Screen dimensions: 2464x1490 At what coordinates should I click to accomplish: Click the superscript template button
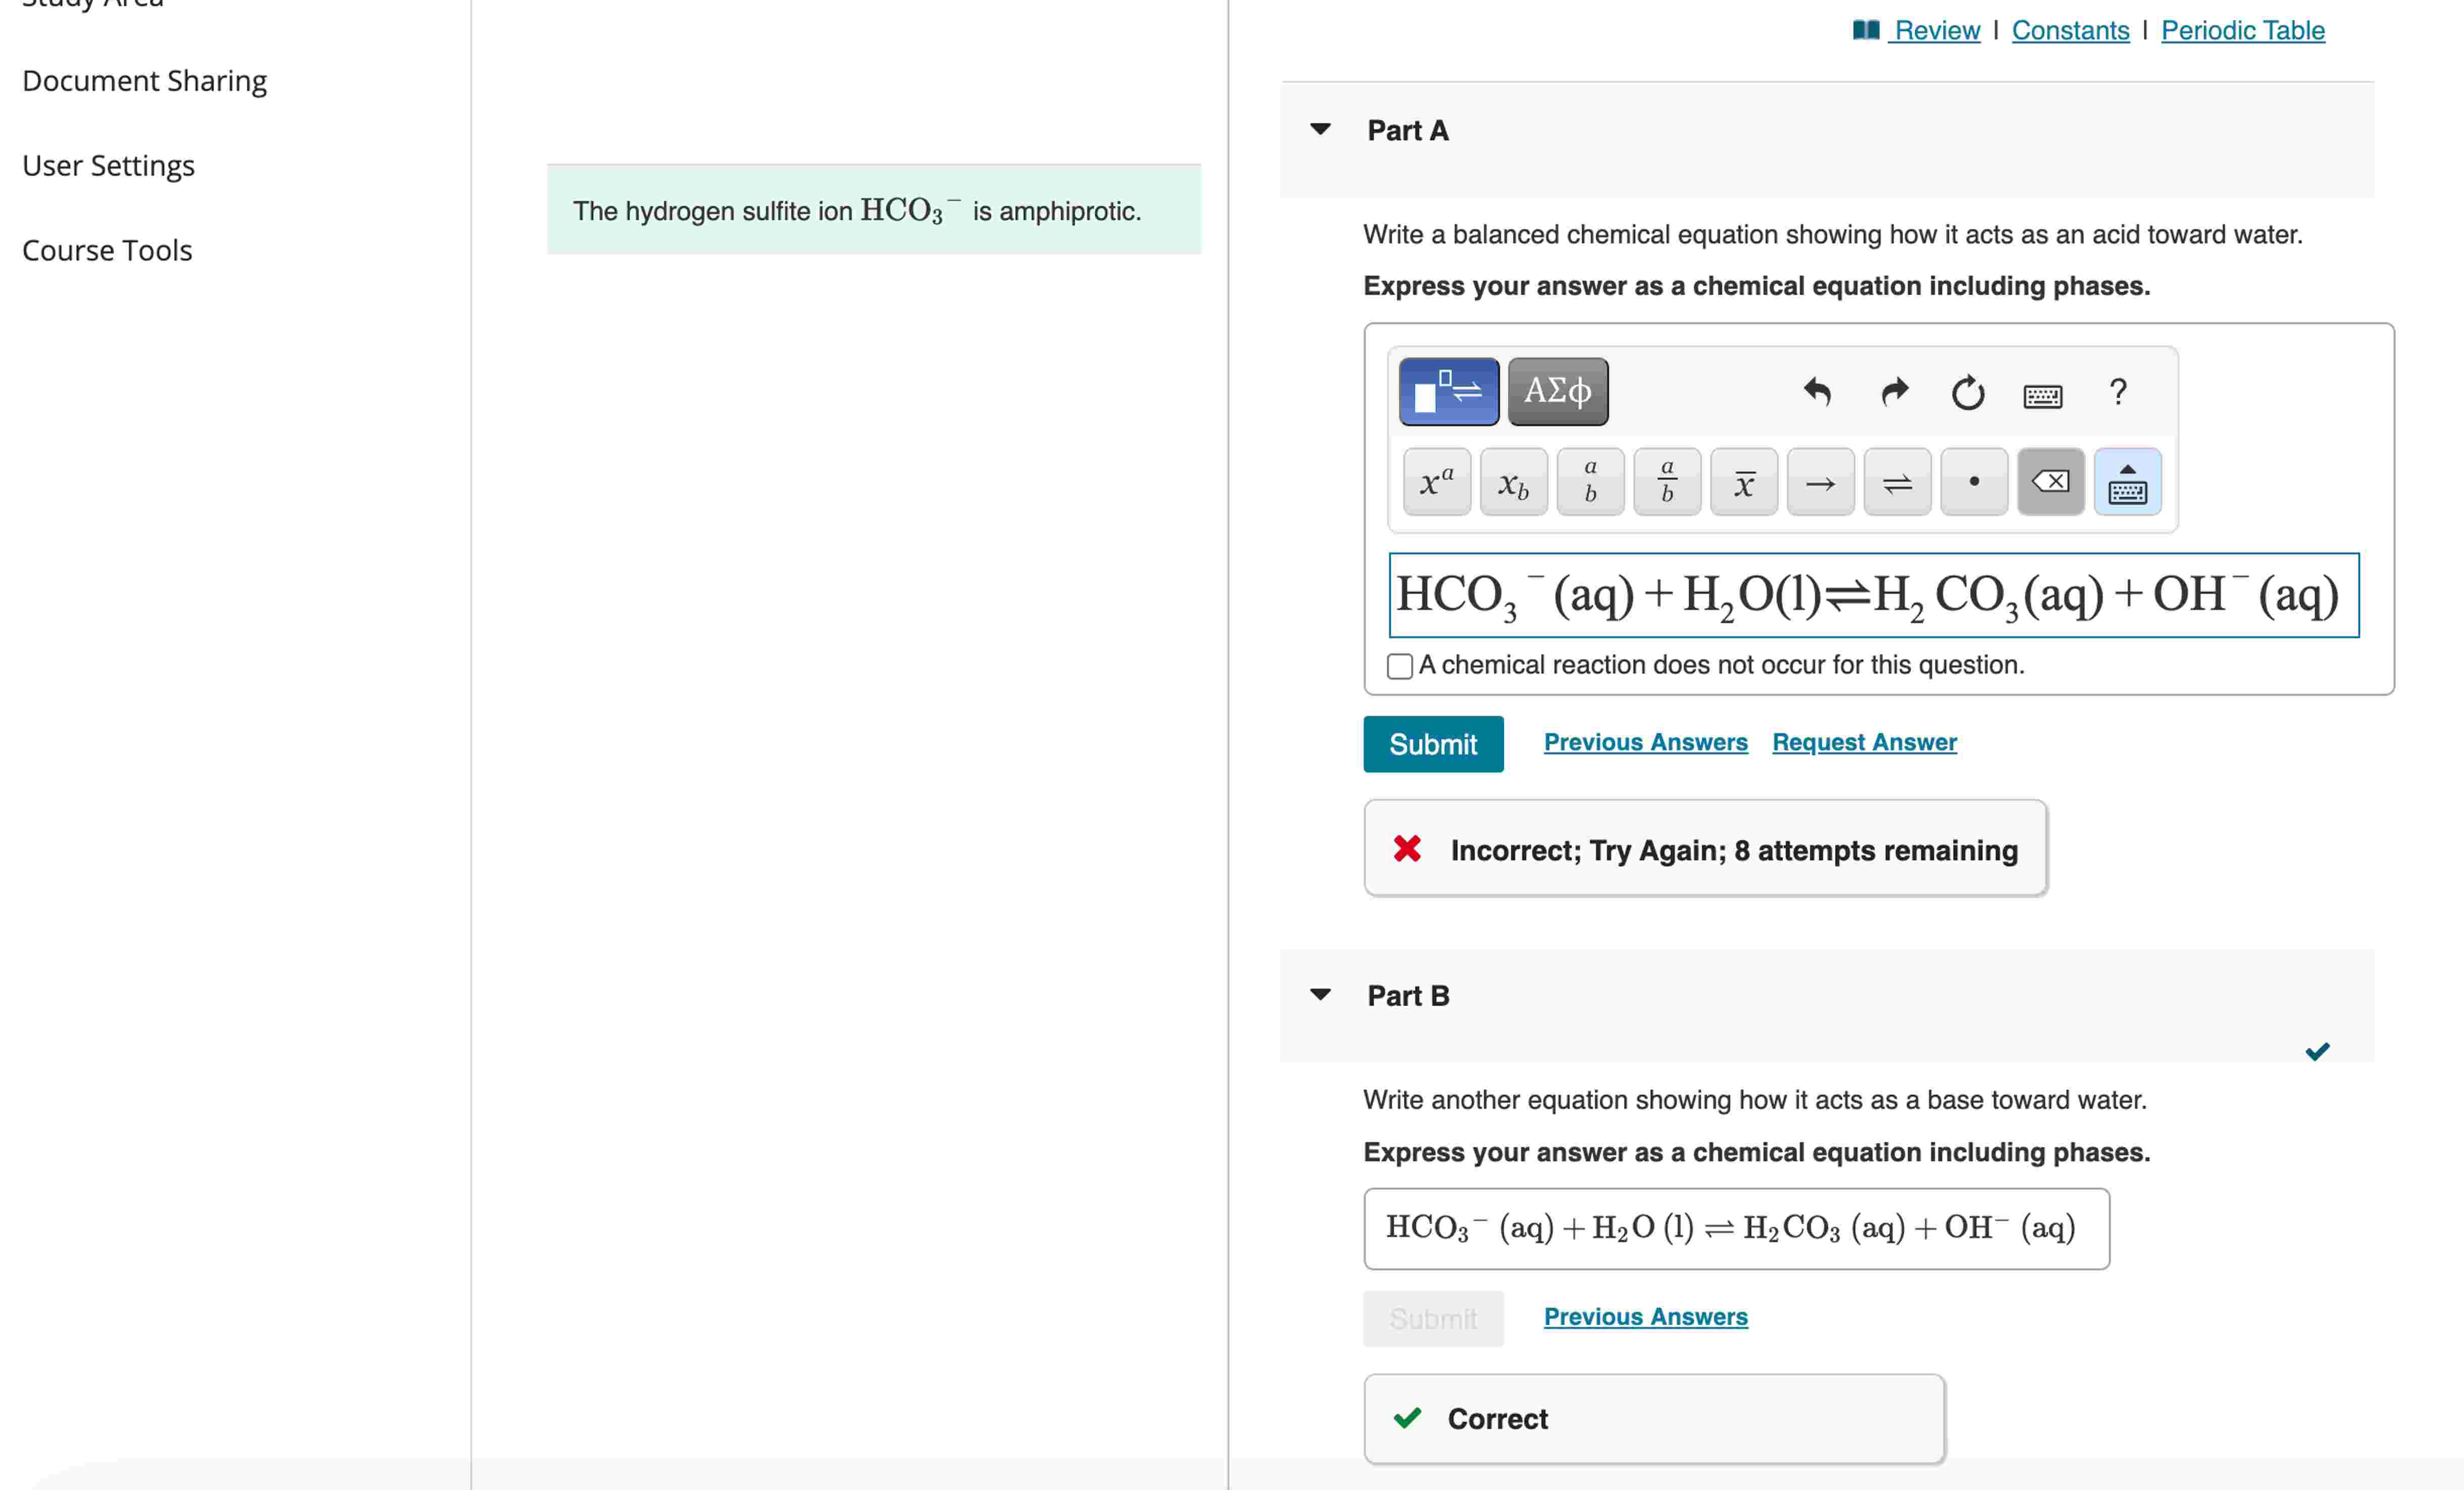click(x=1436, y=482)
